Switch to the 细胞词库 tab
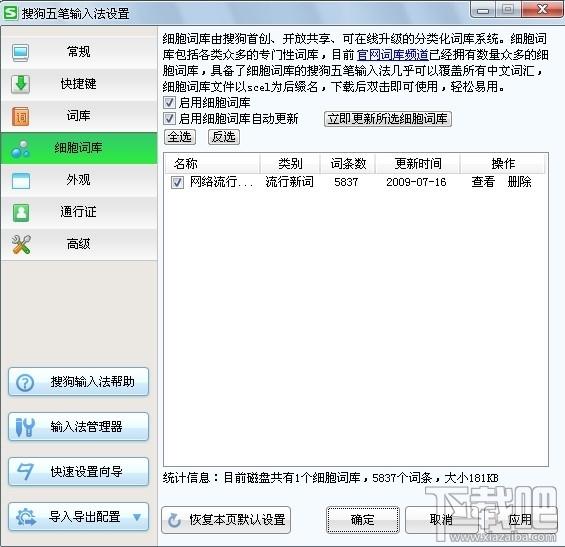Screen dimensions: 565x547 click(79, 148)
